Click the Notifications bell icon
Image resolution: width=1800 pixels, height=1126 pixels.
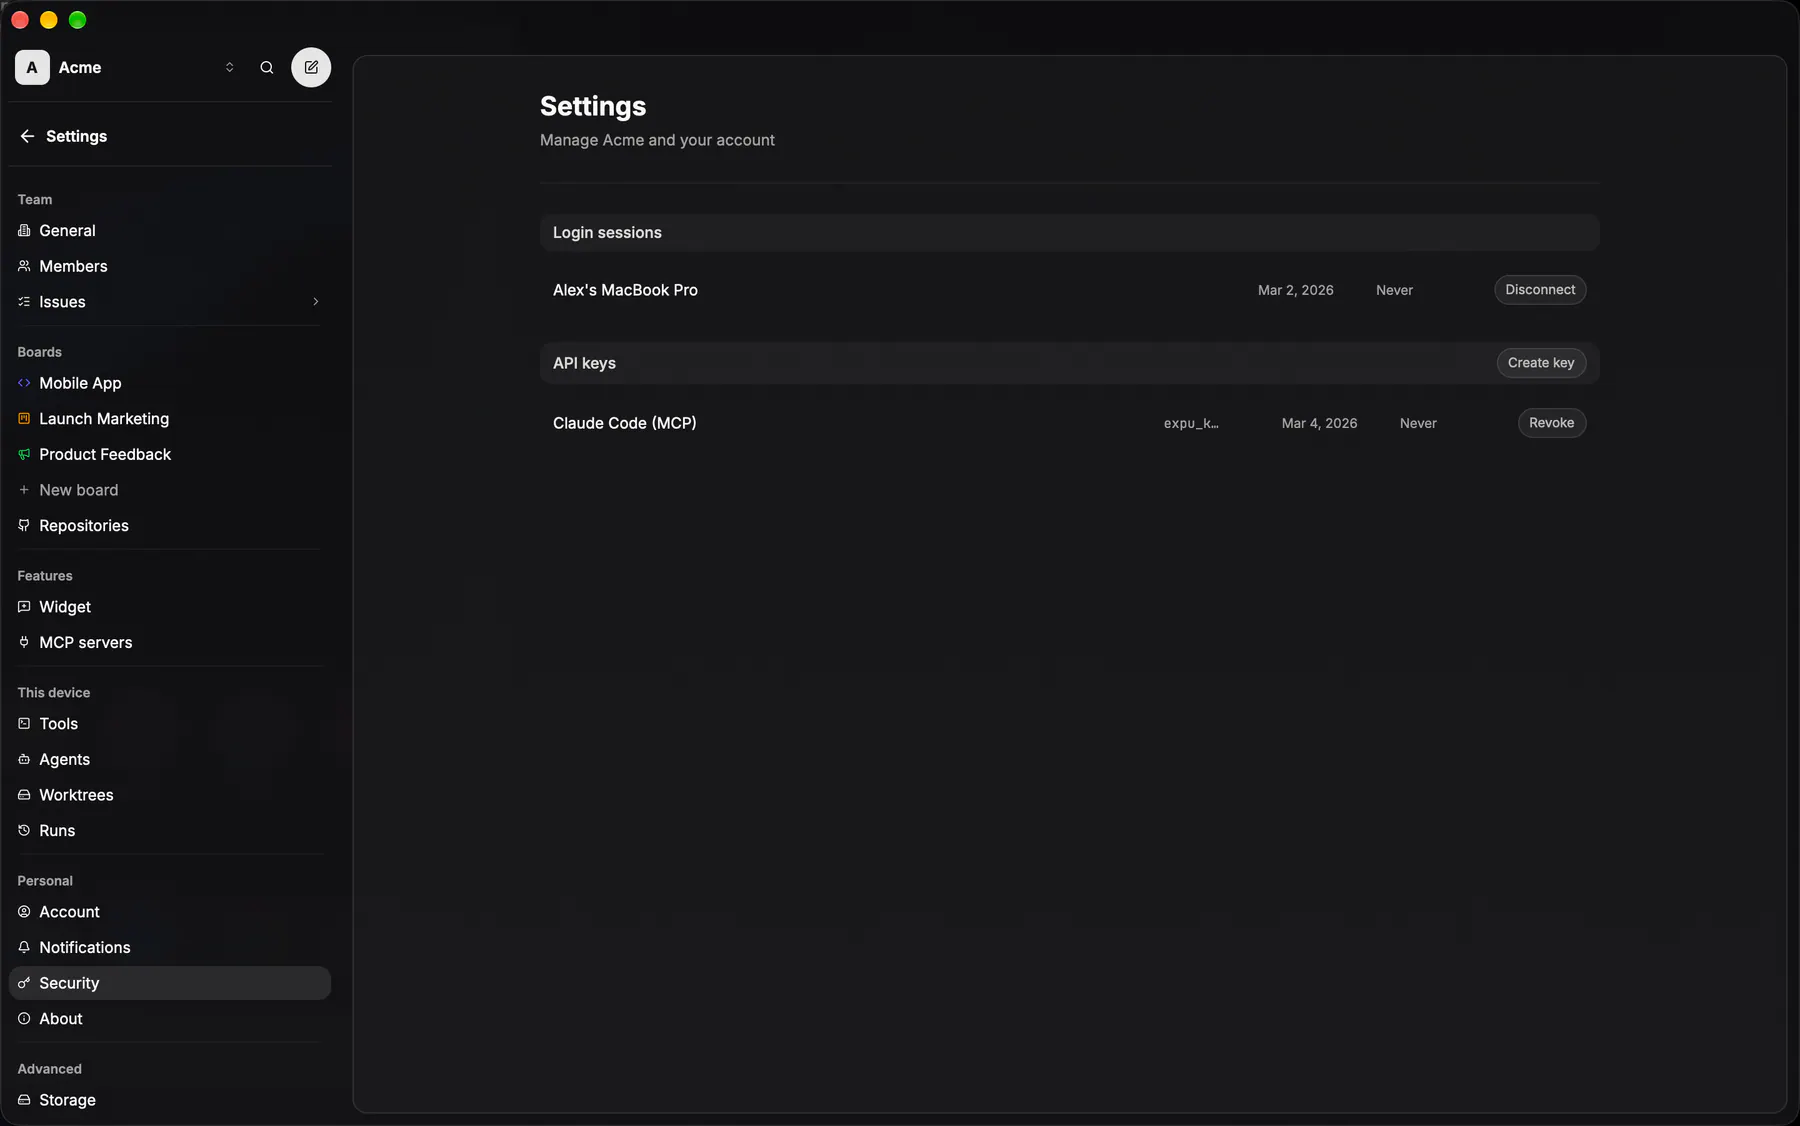point(24,948)
